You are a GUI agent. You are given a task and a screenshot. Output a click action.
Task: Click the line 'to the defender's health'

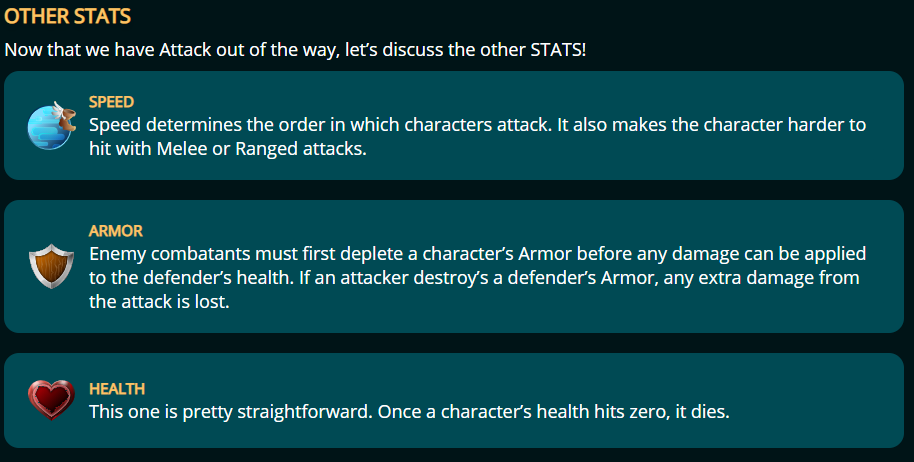[474, 278]
